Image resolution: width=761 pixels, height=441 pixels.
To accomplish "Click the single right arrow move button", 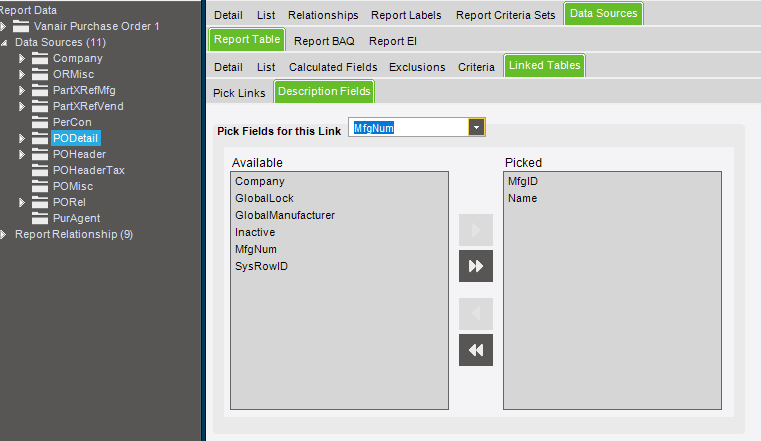I will (x=476, y=230).
